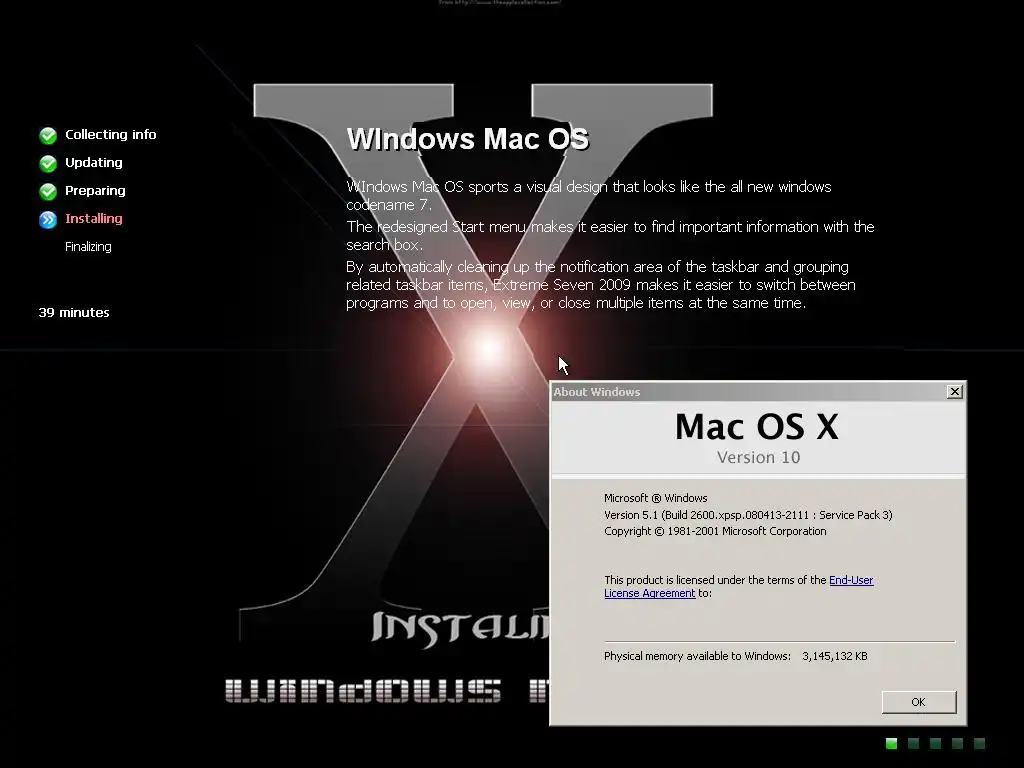Click the 39 minutes remaining text

point(74,313)
